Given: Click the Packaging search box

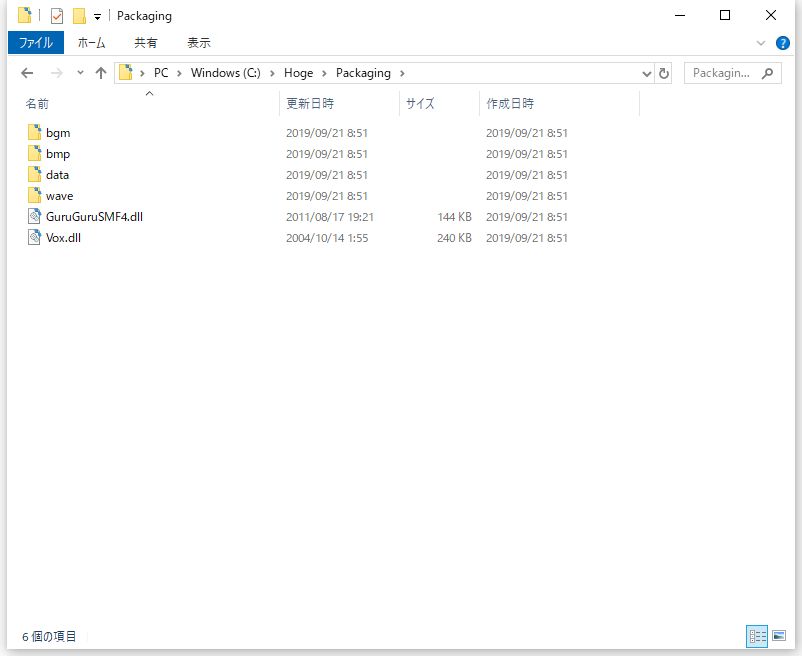Looking at the screenshot, I should [x=733, y=73].
